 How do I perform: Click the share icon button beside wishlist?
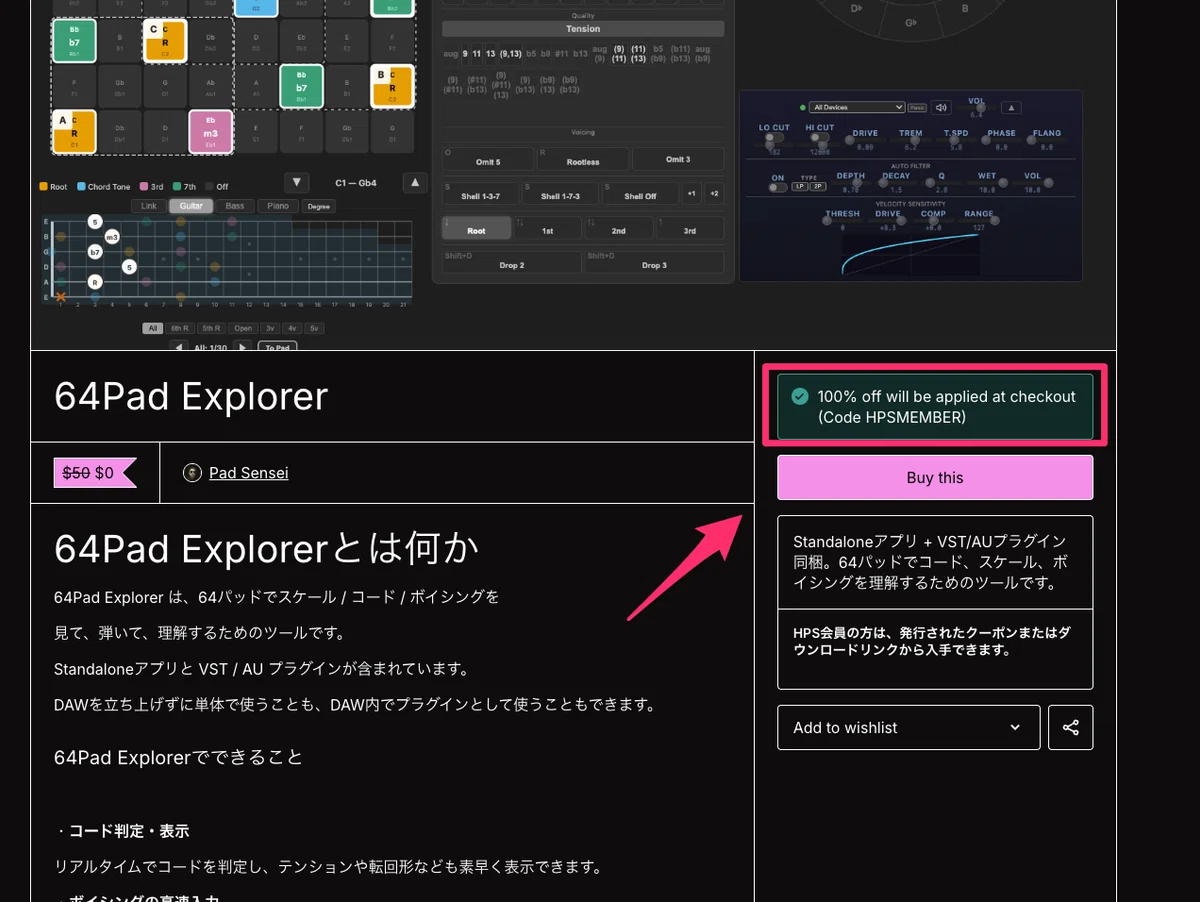pyautogui.click(x=1070, y=727)
